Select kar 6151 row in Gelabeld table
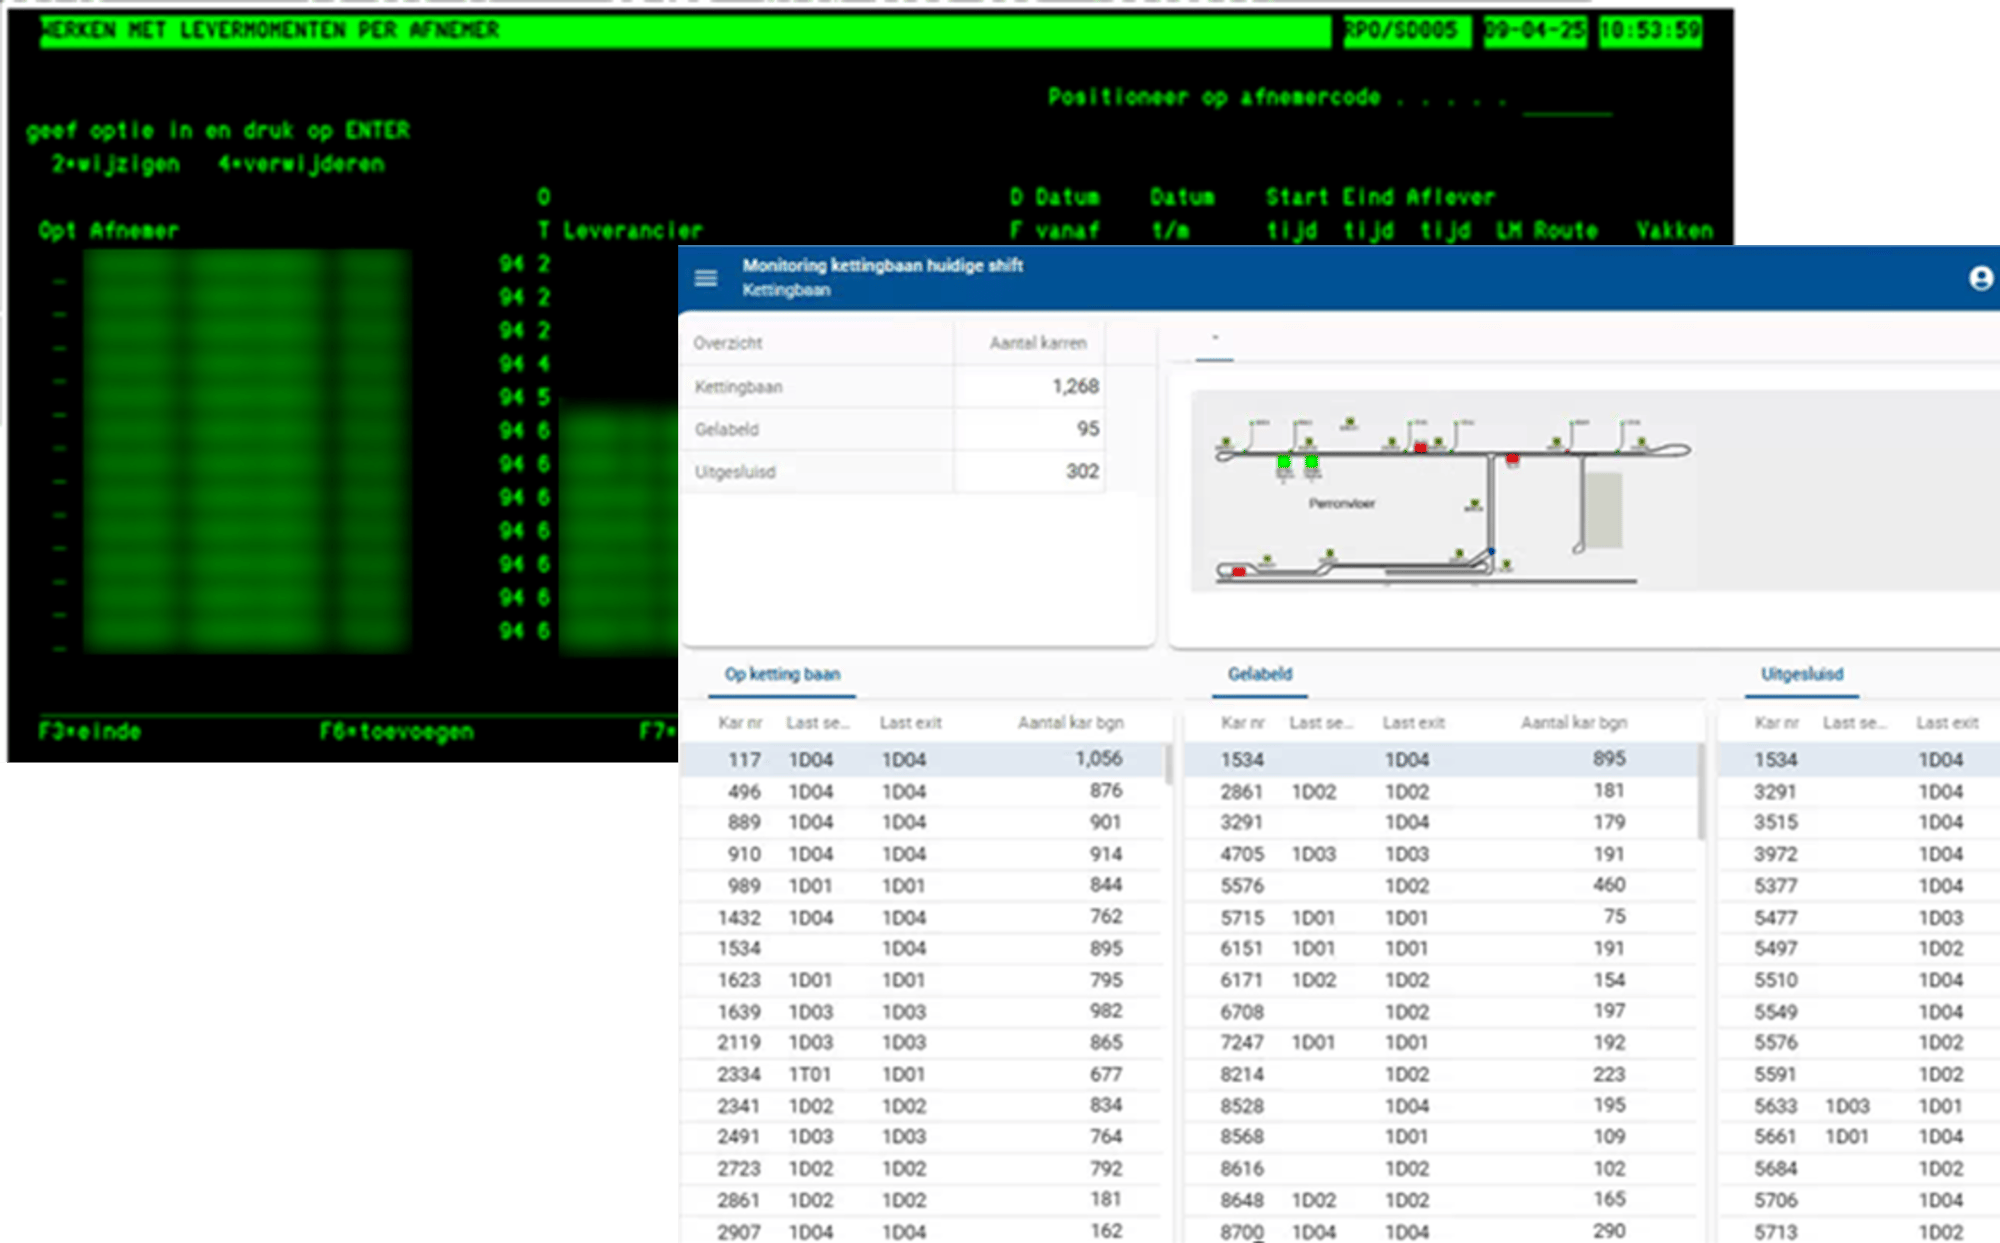 tap(1440, 948)
